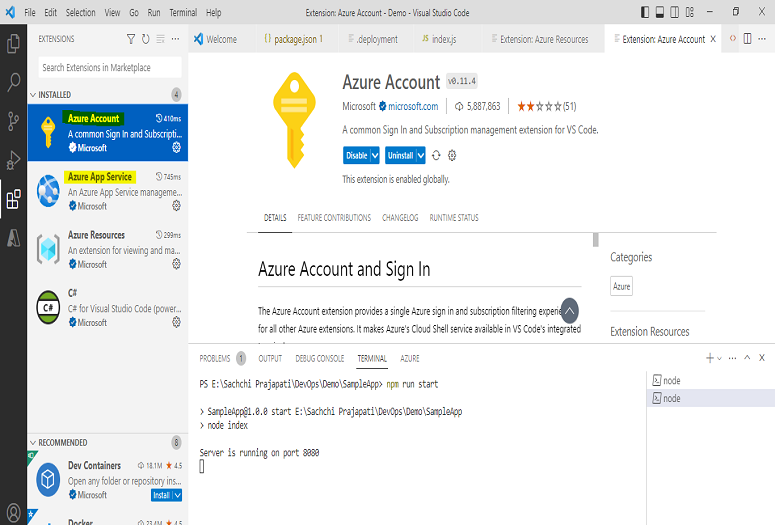Viewport: 775px width, 525px height.
Task: Open the RUNTIME STATUS tab
Action: [454, 218]
